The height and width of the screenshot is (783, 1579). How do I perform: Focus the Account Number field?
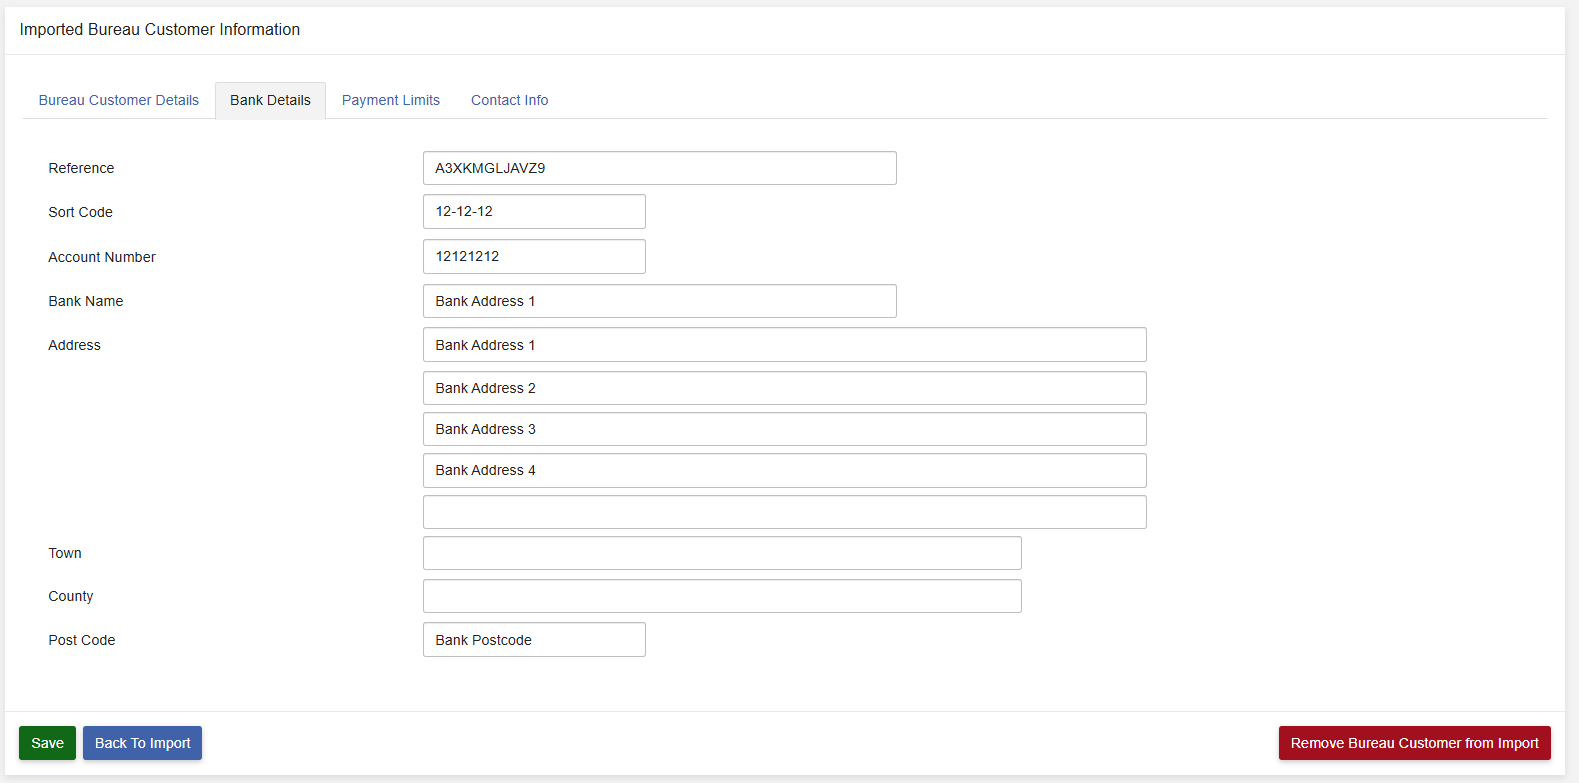point(534,256)
